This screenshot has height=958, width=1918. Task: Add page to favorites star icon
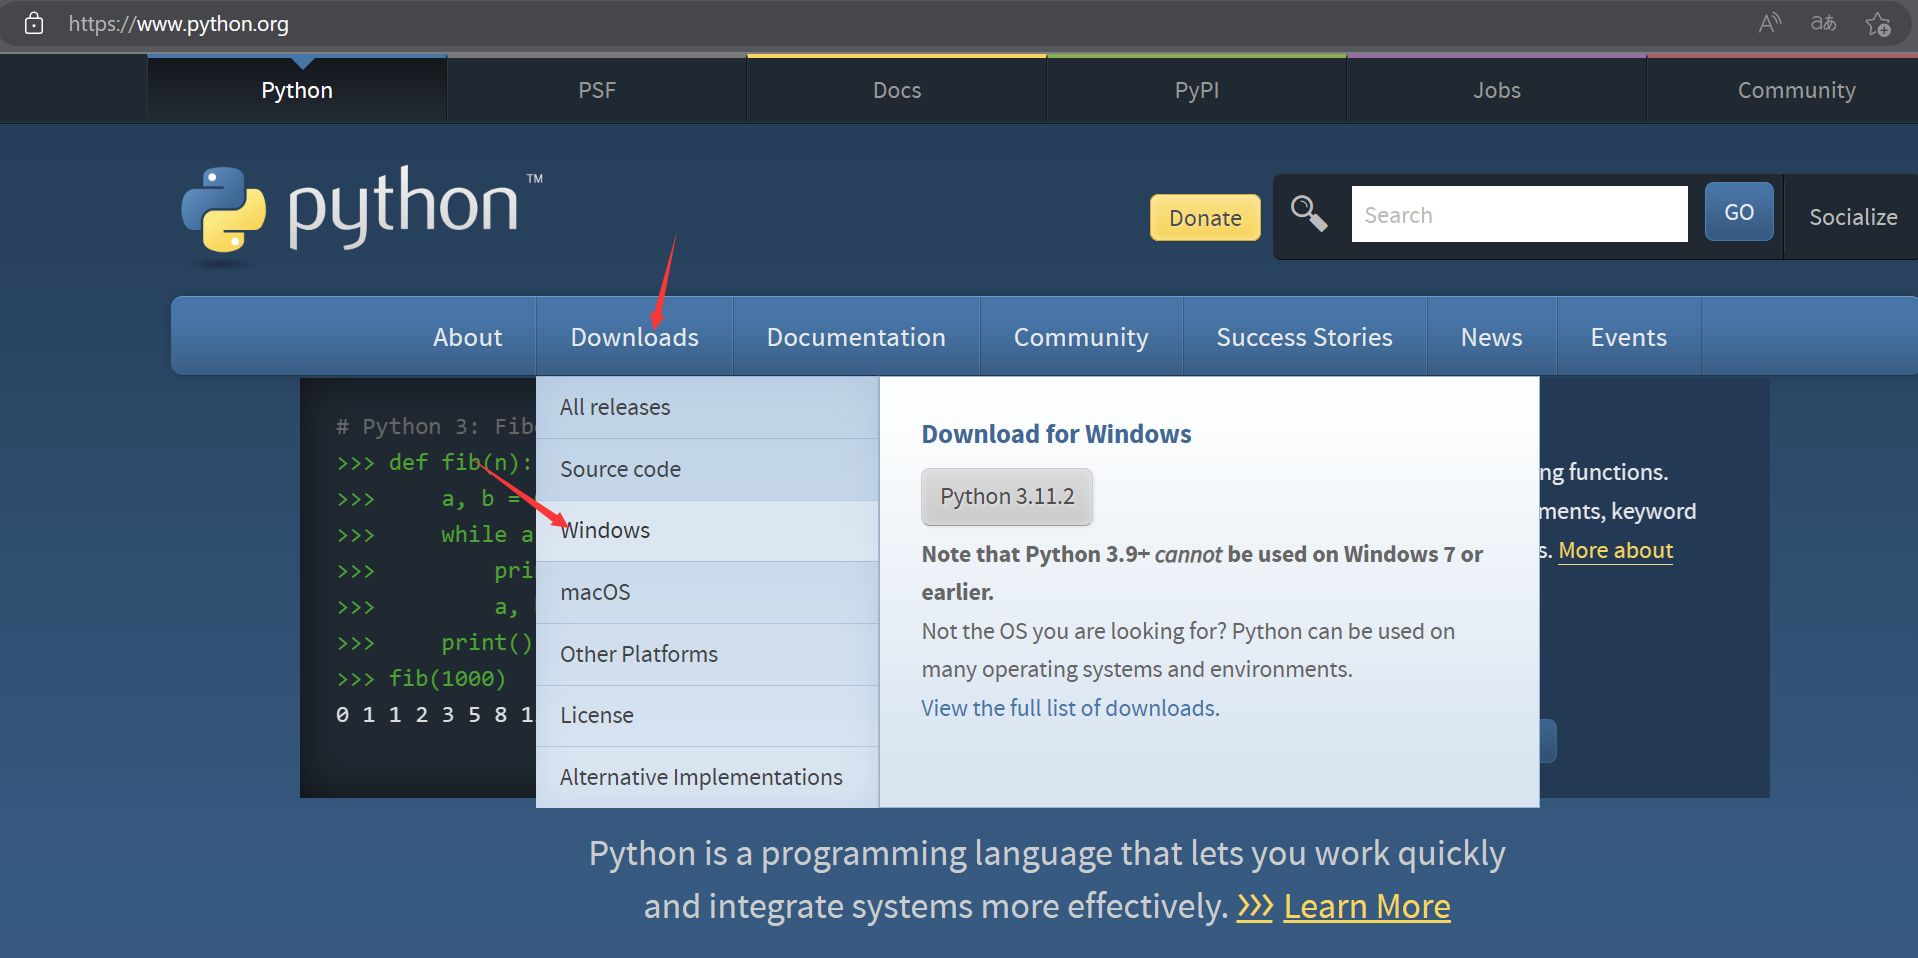point(1878,24)
